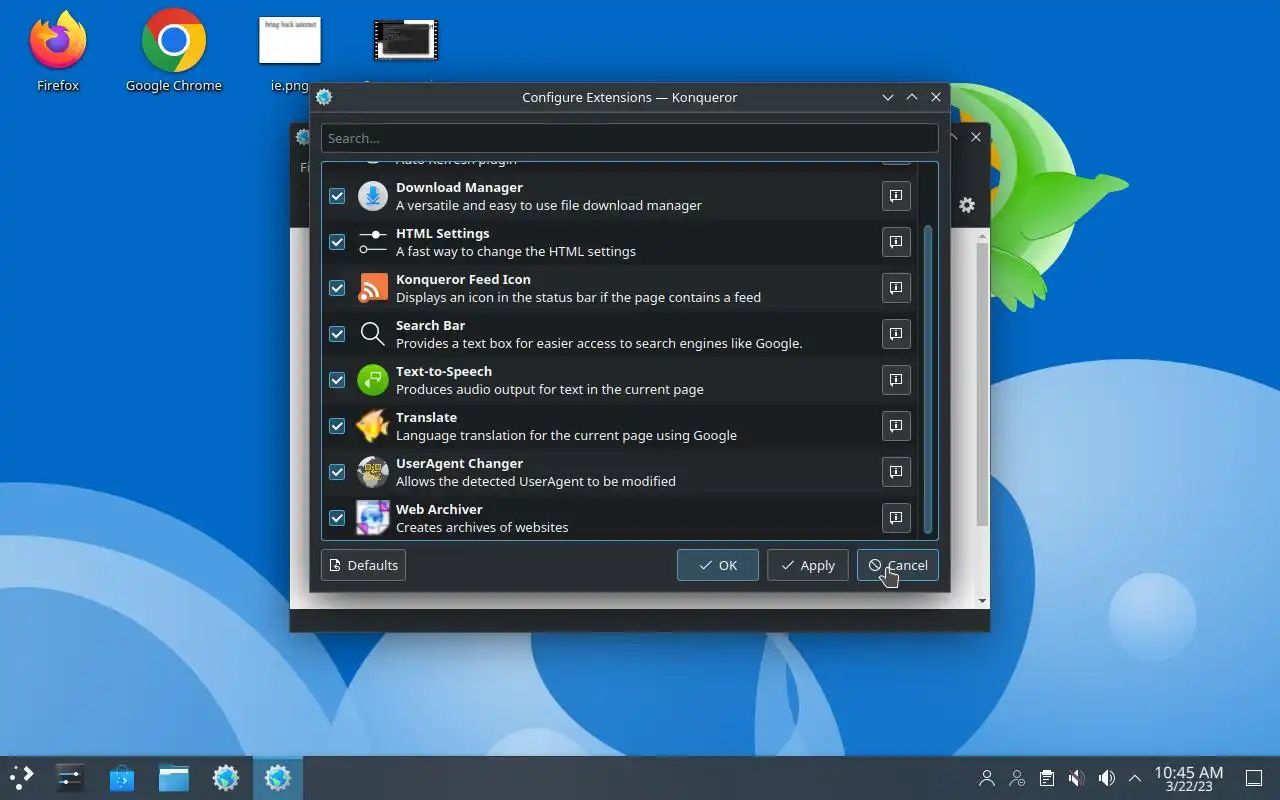Open About info for Translate

[x=896, y=426]
